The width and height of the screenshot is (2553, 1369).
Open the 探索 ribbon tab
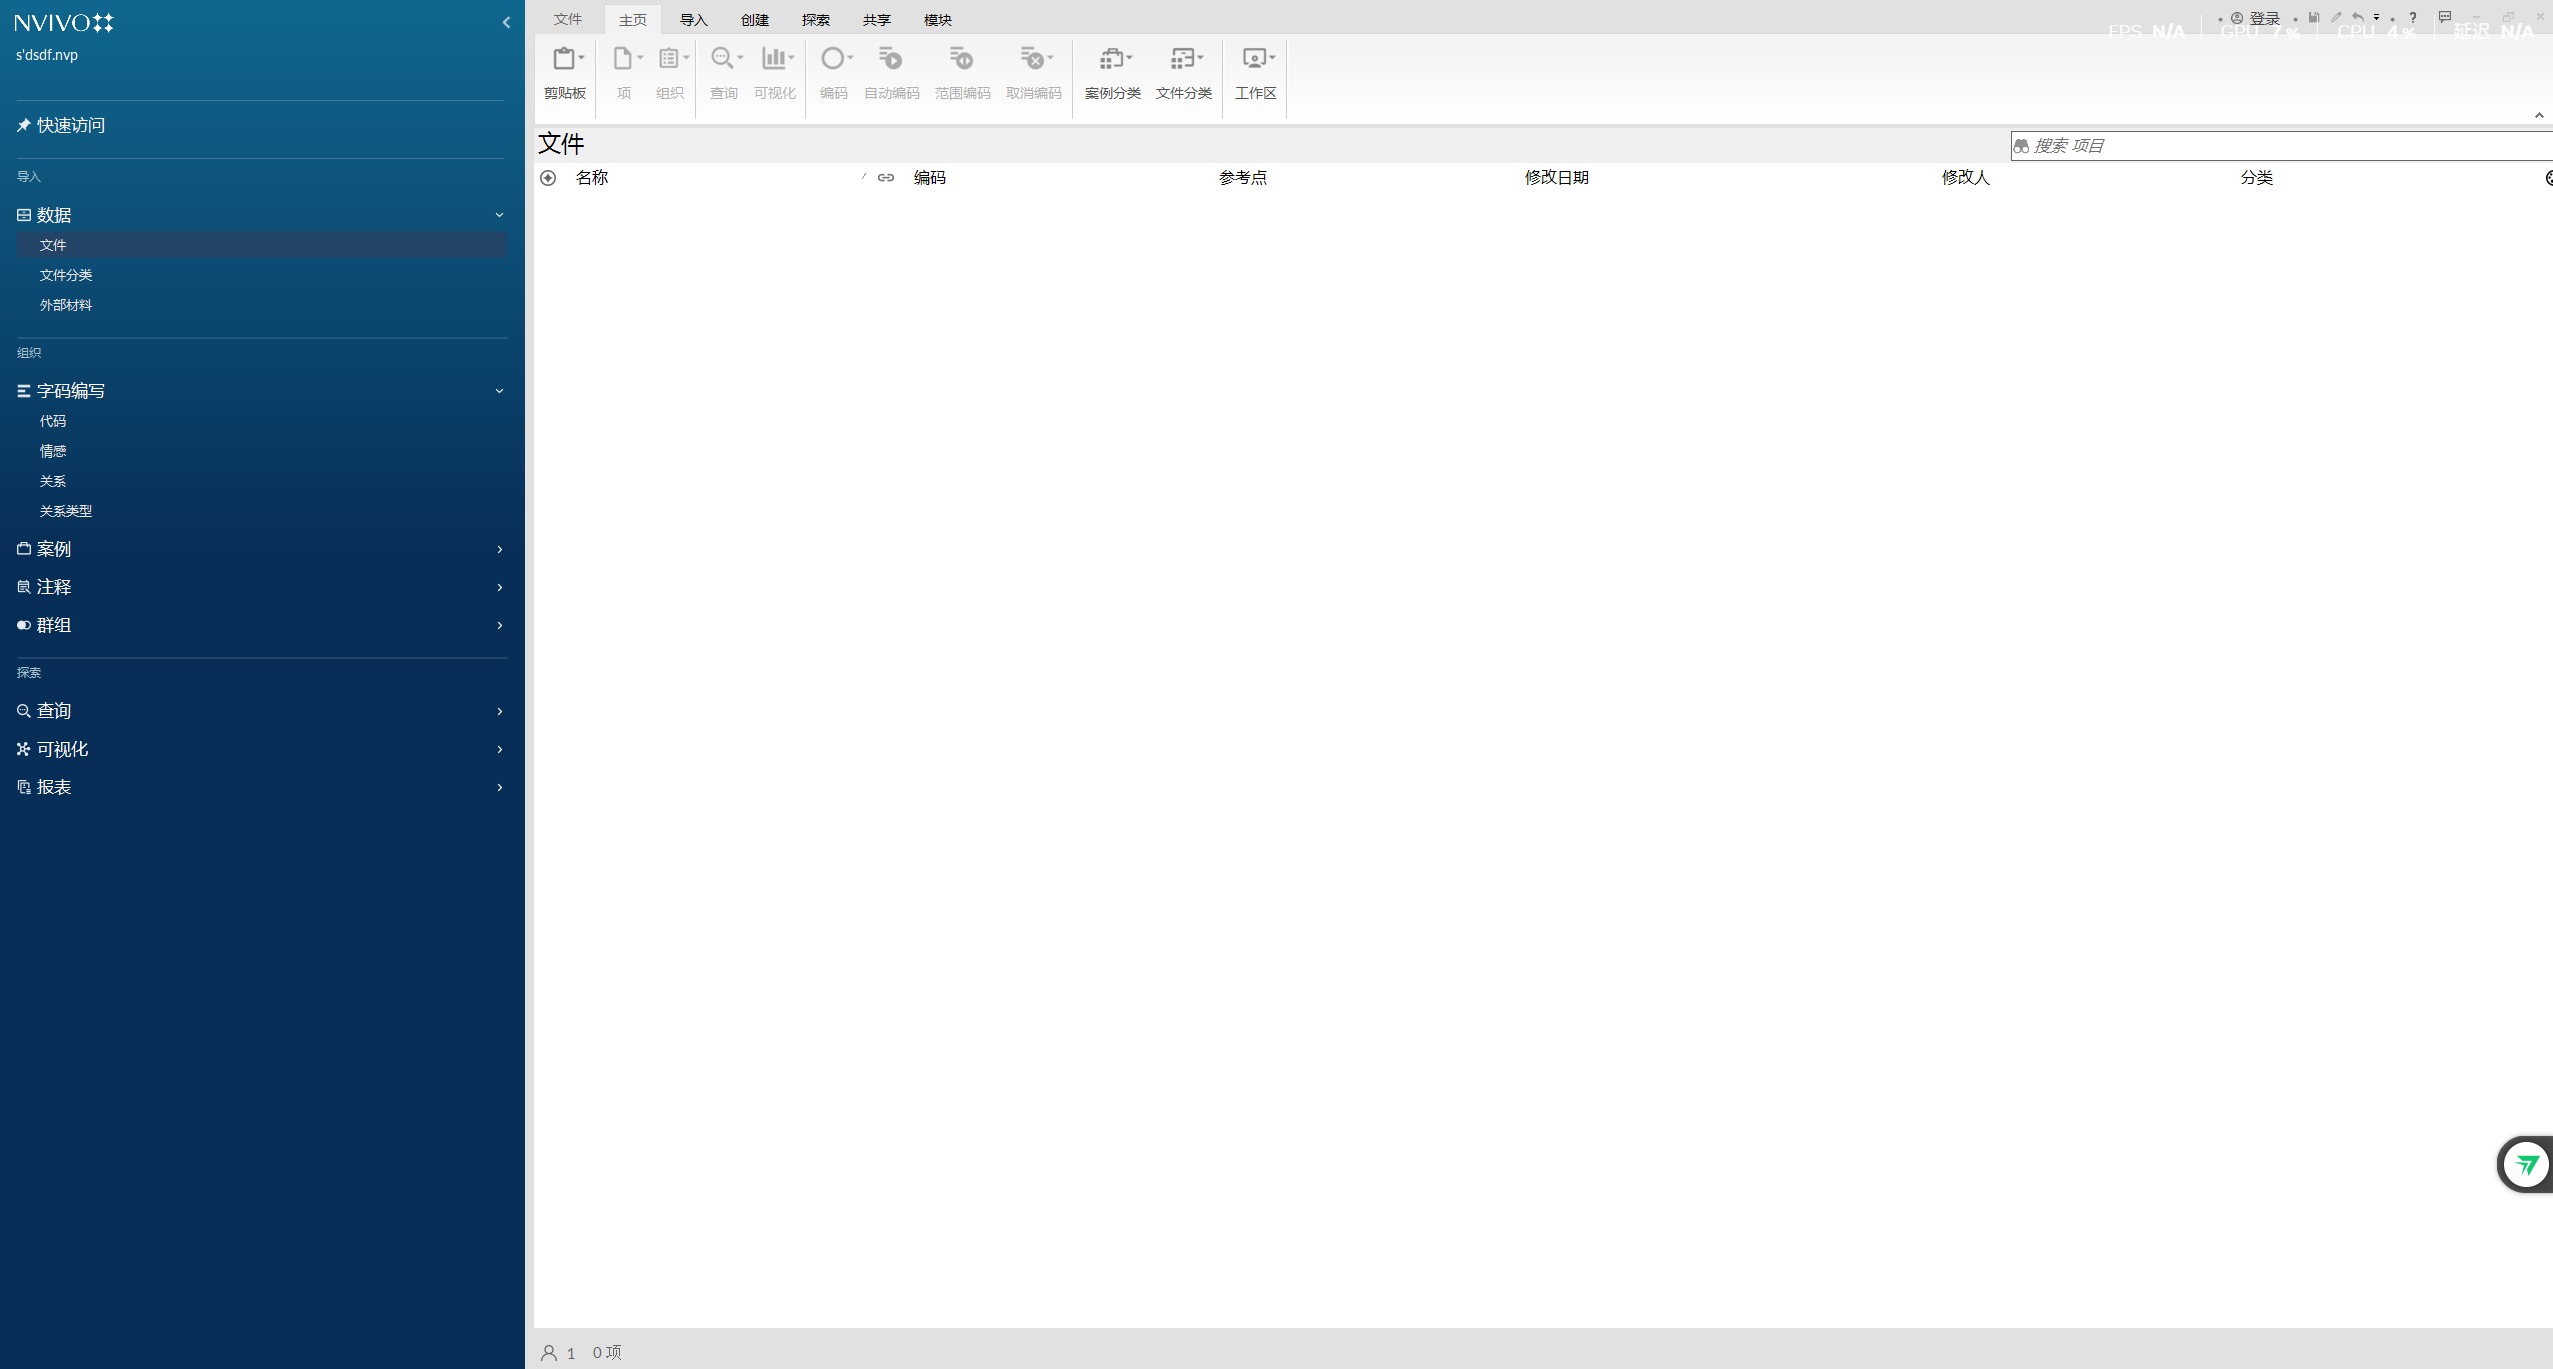click(x=815, y=20)
